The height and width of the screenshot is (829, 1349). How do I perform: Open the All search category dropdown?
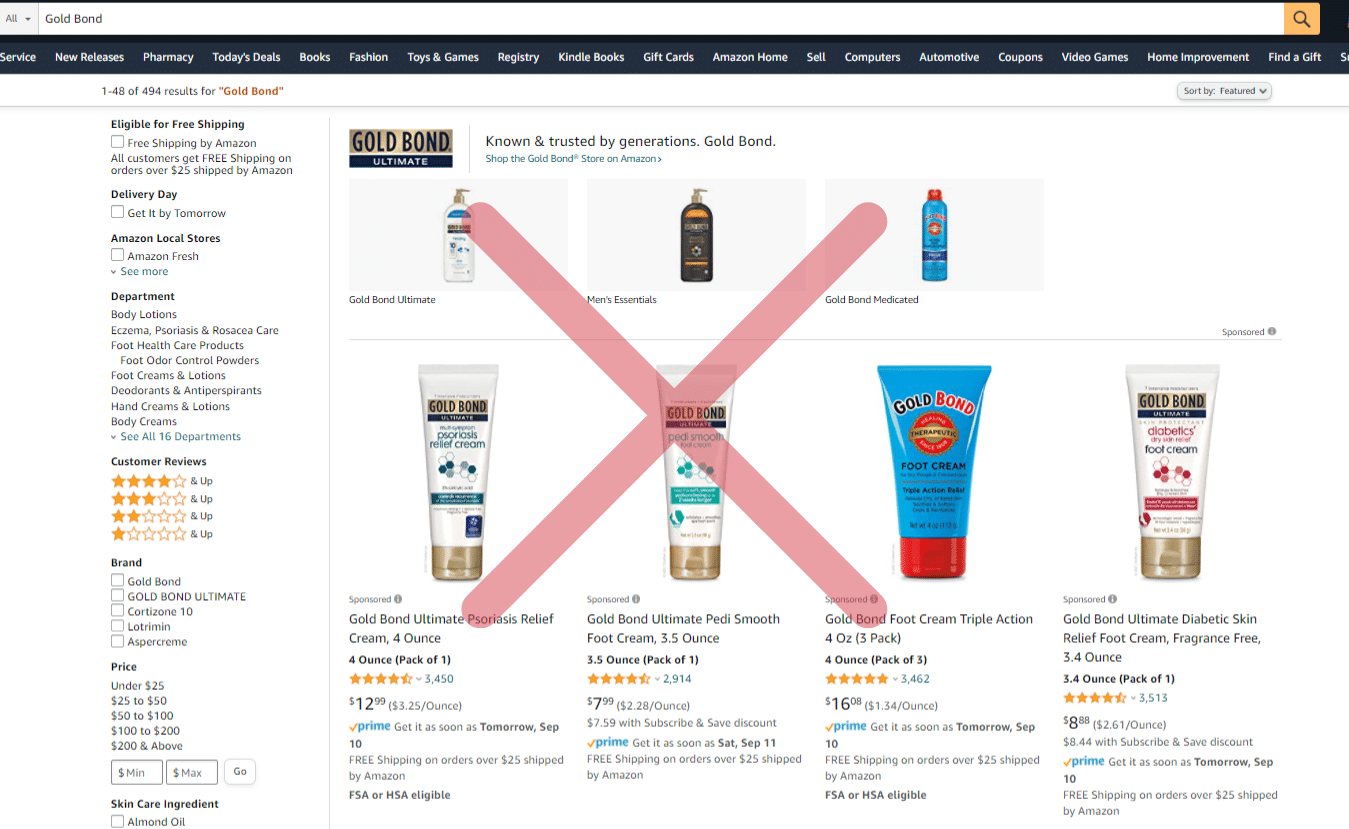pos(18,19)
